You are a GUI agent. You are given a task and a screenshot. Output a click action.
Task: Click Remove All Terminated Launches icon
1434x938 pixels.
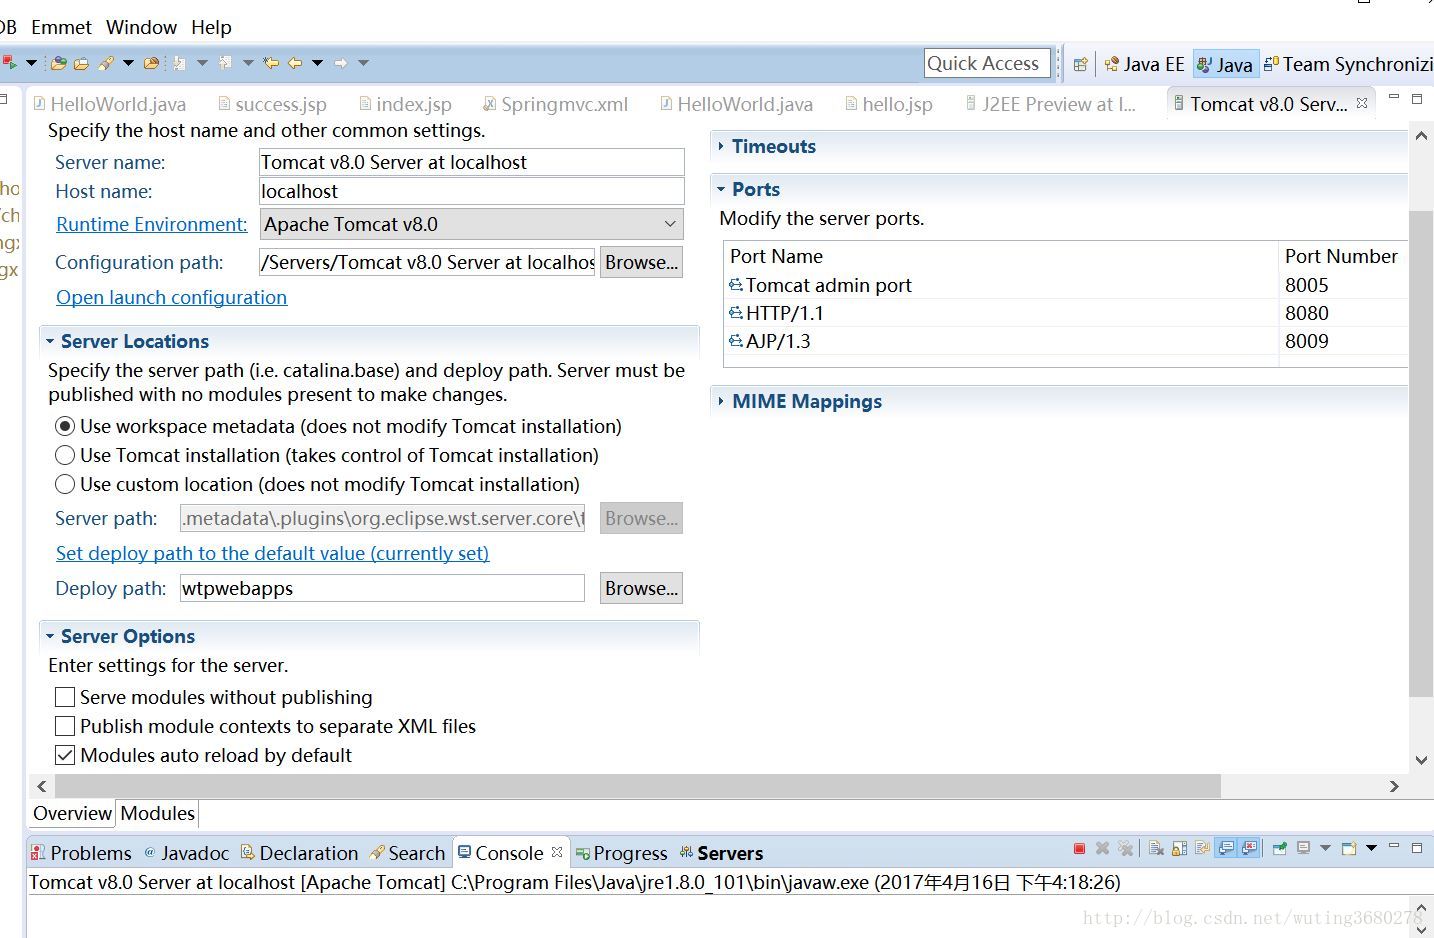coord(1125,848)
